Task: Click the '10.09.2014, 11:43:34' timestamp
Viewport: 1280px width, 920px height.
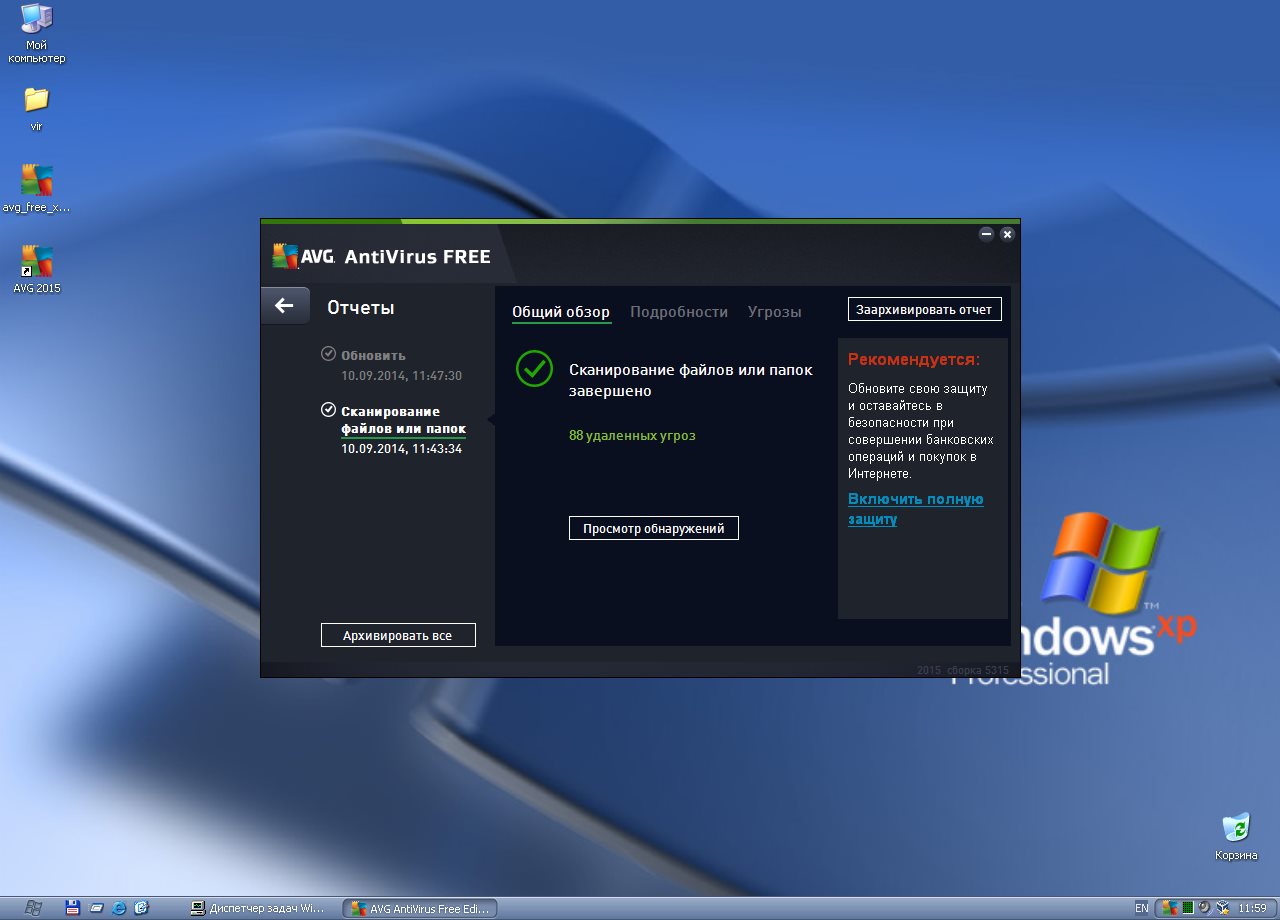Action: (x=401, y=448)
